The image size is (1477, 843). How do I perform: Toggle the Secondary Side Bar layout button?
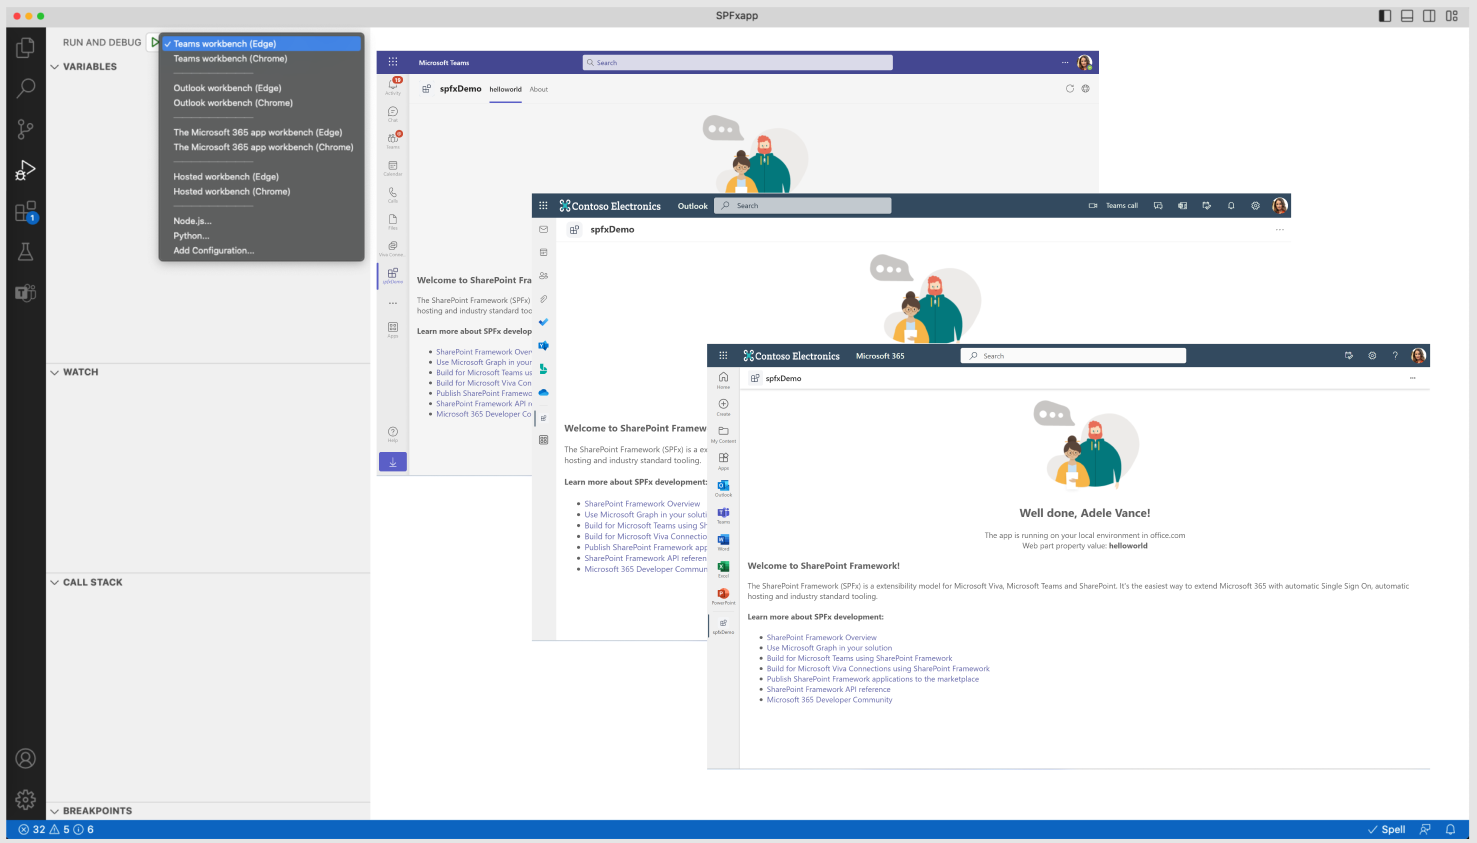(x=1429, y=16)
